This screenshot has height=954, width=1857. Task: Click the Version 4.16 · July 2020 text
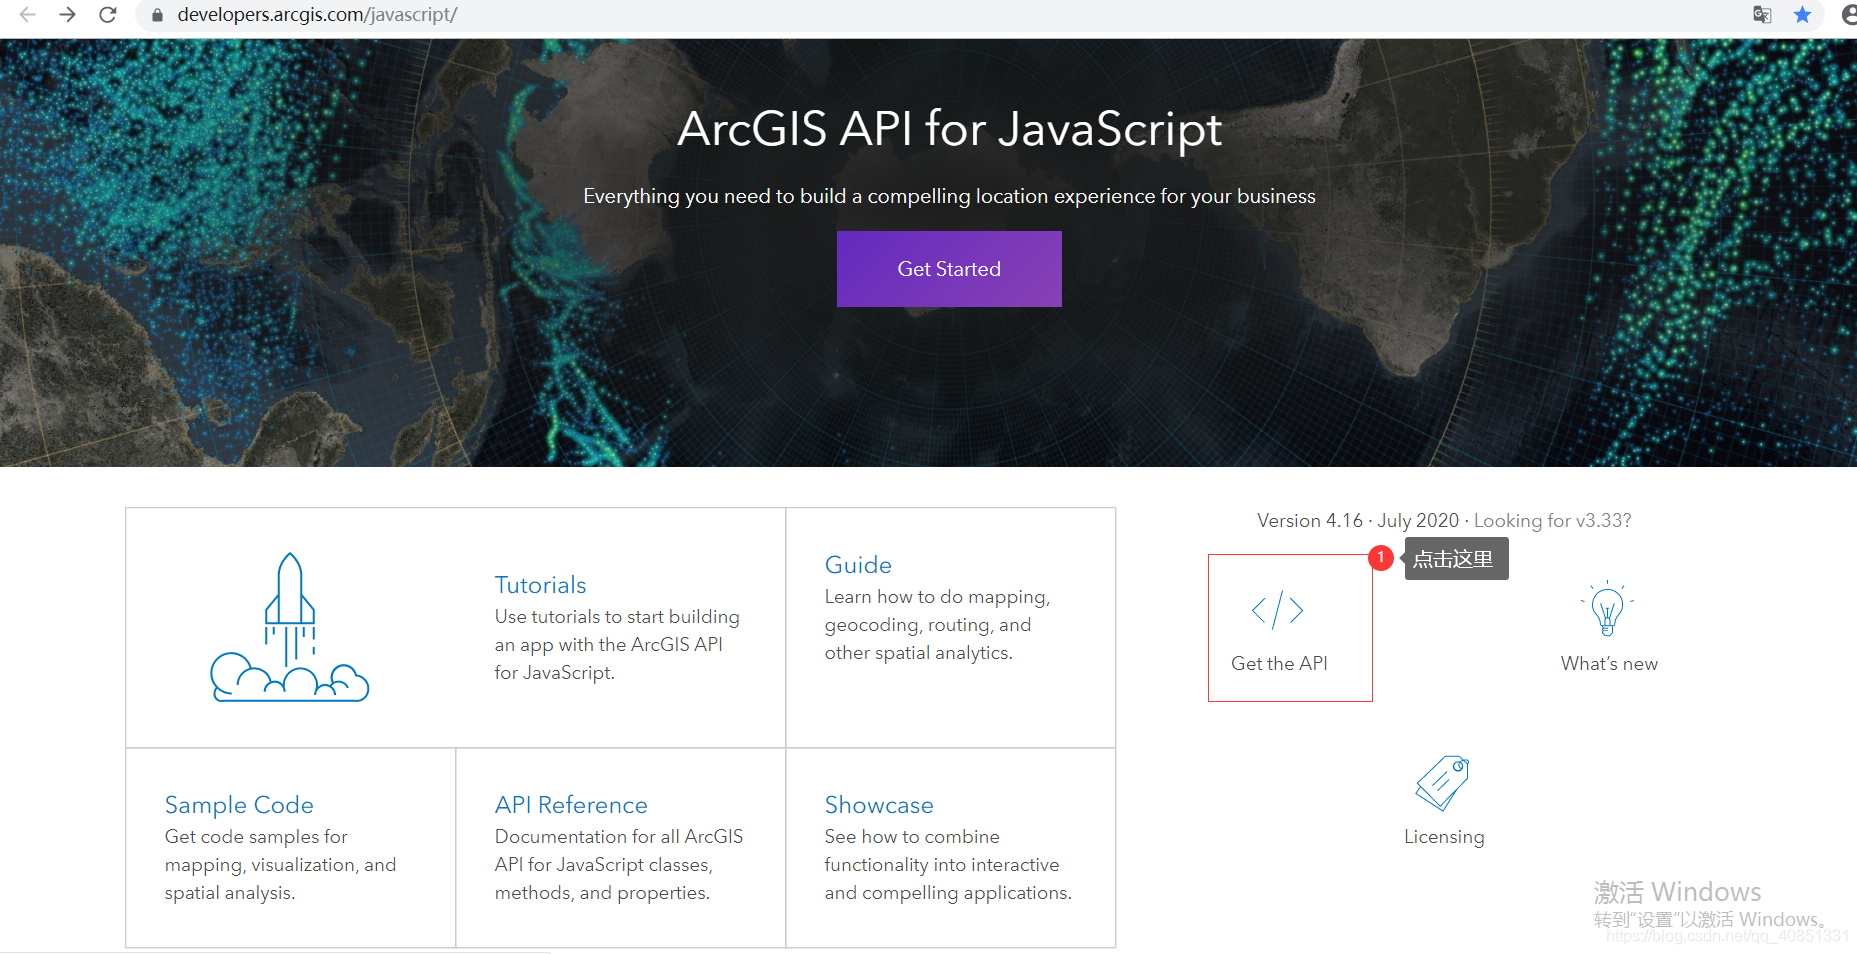click(x=1358, y=521)
